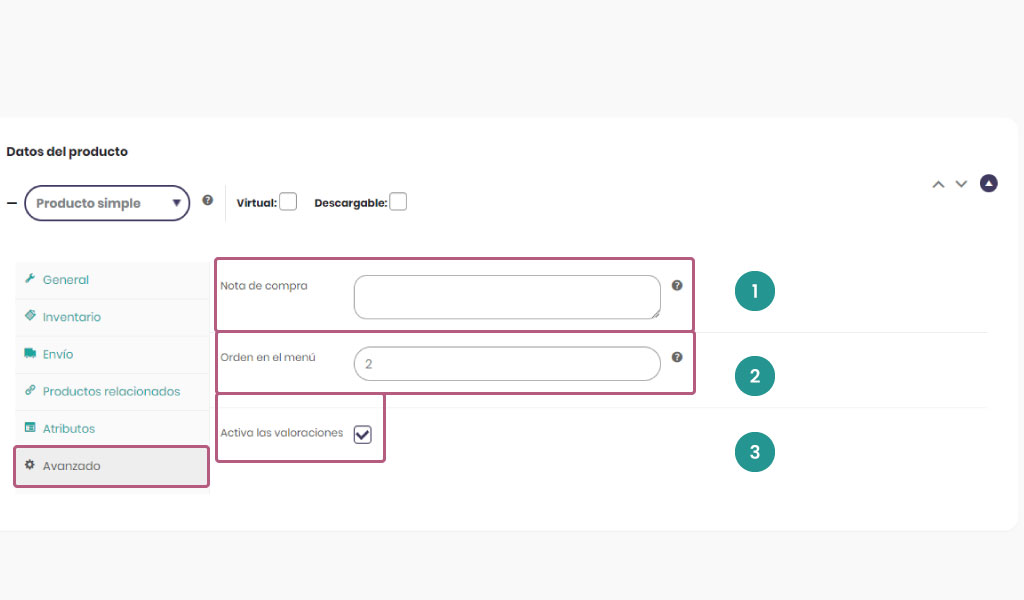Open the Producto simple dropdown
The image size is (1024, 600).
point(107,203)
